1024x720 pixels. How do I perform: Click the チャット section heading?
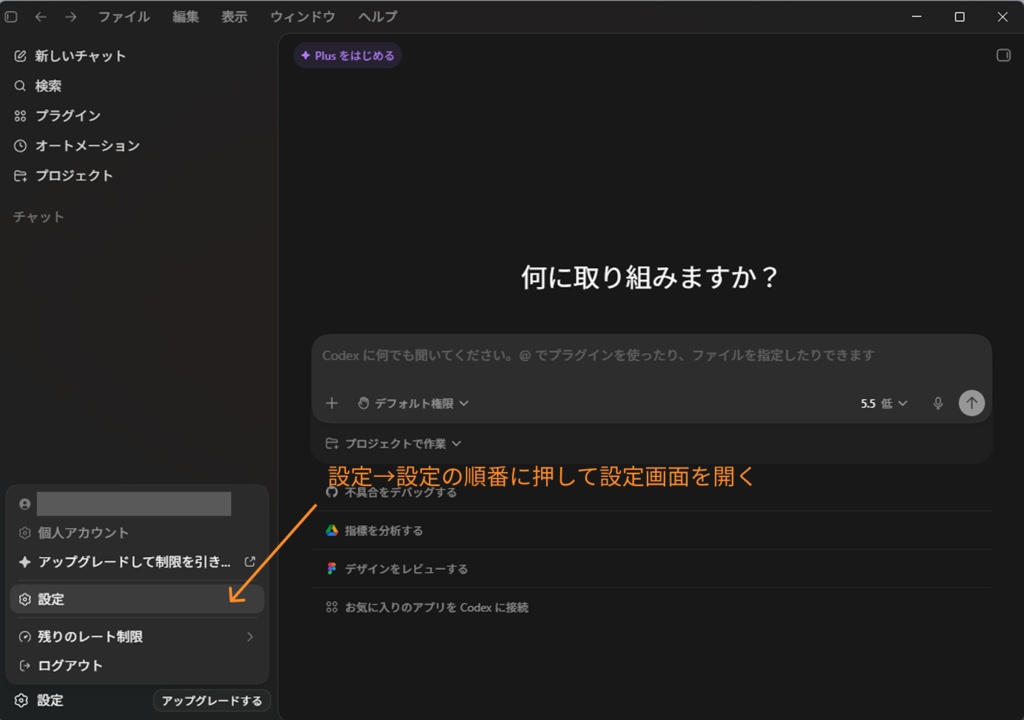39,217
